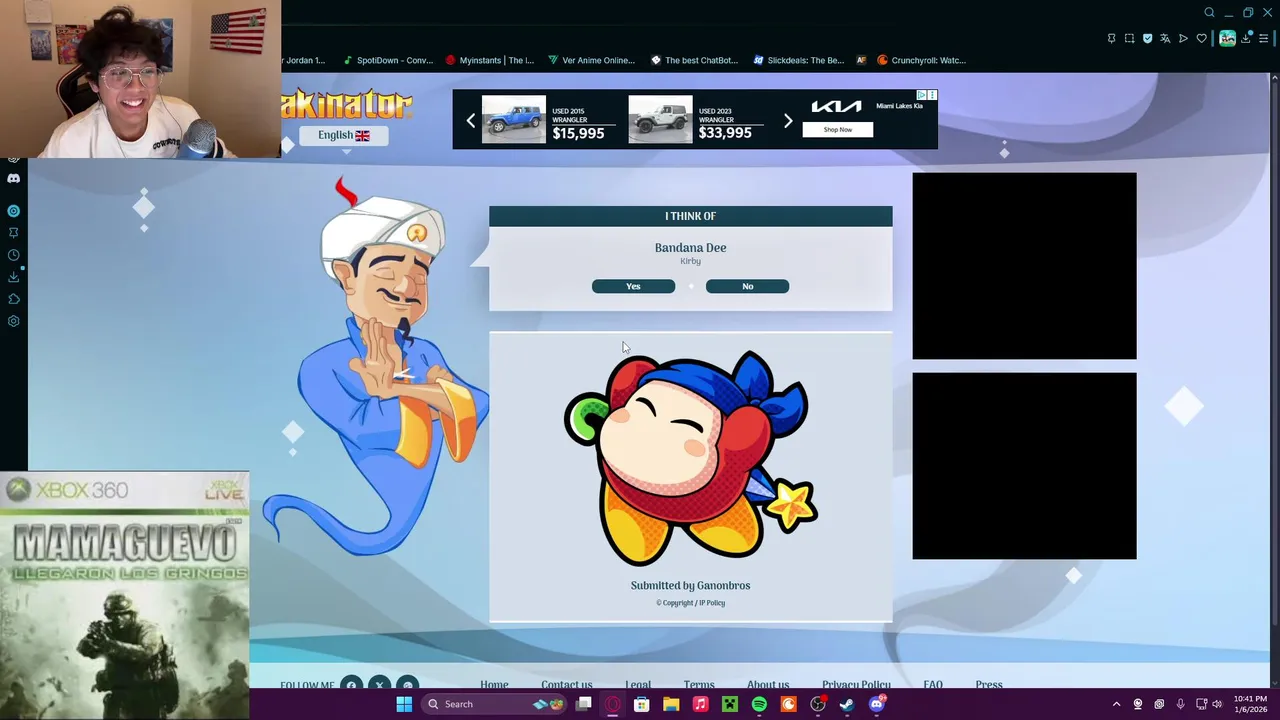Screen dimensions: 1280x720
Task: Open toolbar downloads icon
Action: click(x=1245, y=39)
